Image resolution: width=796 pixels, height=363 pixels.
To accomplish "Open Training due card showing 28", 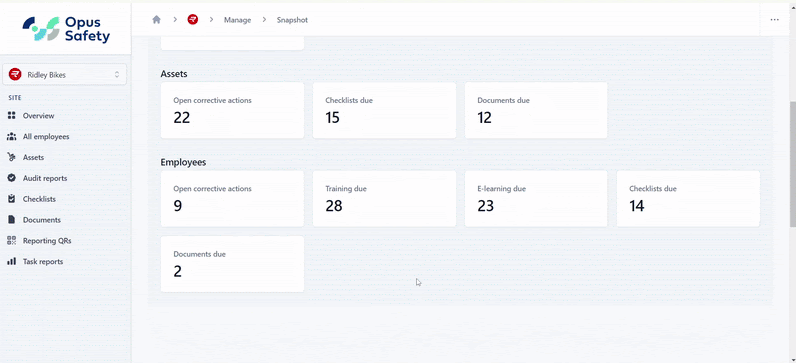I will pyautogui.click(x=384, y=199).
